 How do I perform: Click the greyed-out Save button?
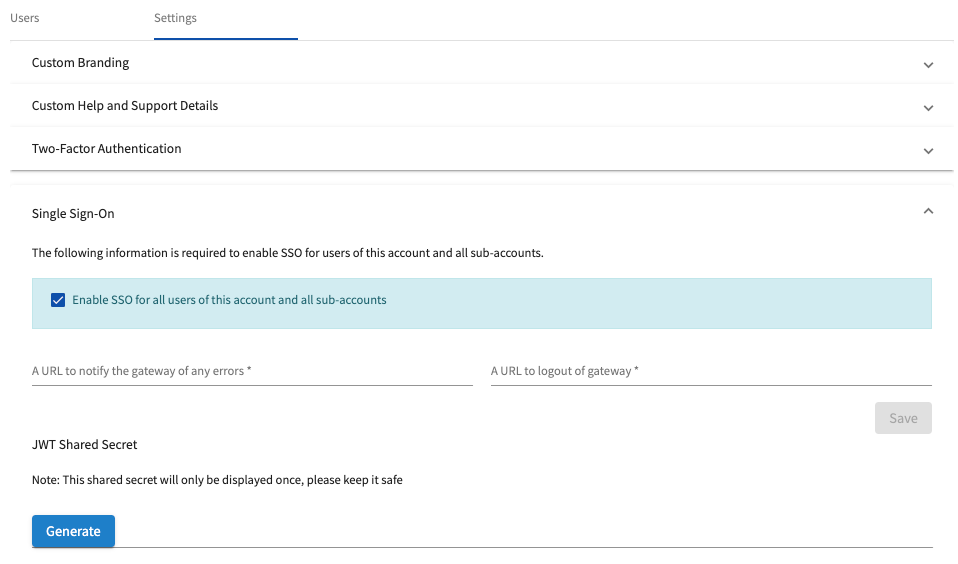(903, 418)
